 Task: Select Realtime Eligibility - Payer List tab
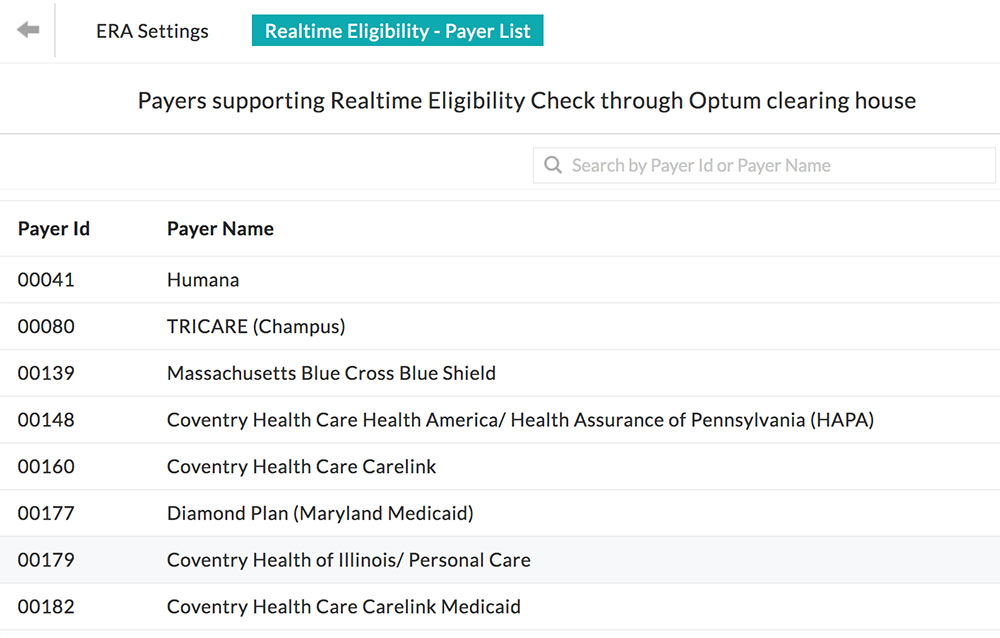(x=397, y=31)
